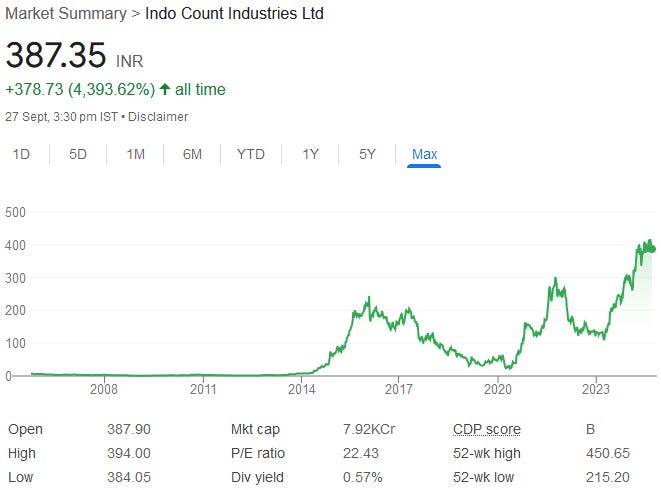
Task: Click the 300 y-axis label
Action: coord(15,278)
